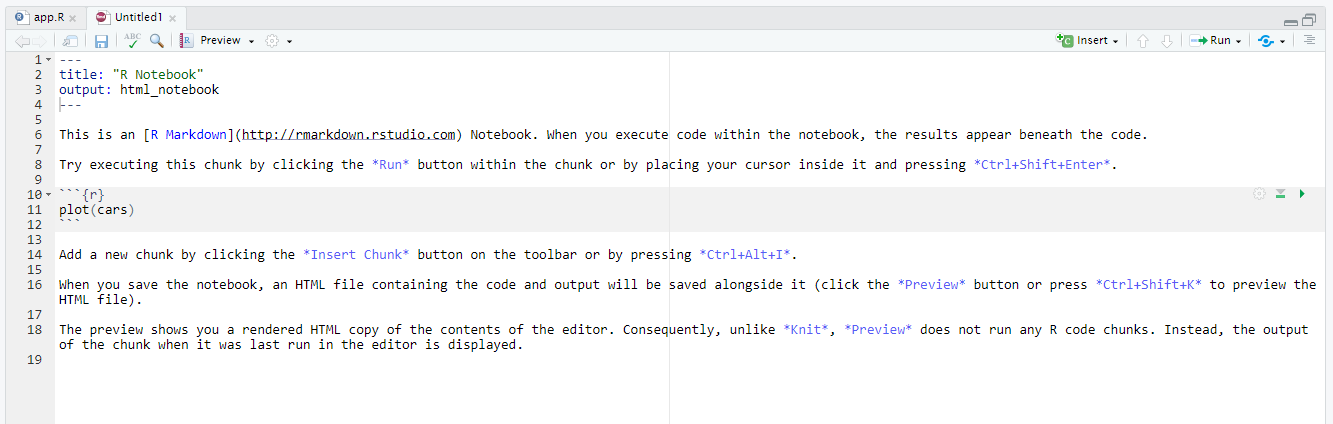The image size is (1333, 424).
Task: Toggle document outline icon
Action: [1309, 41]
